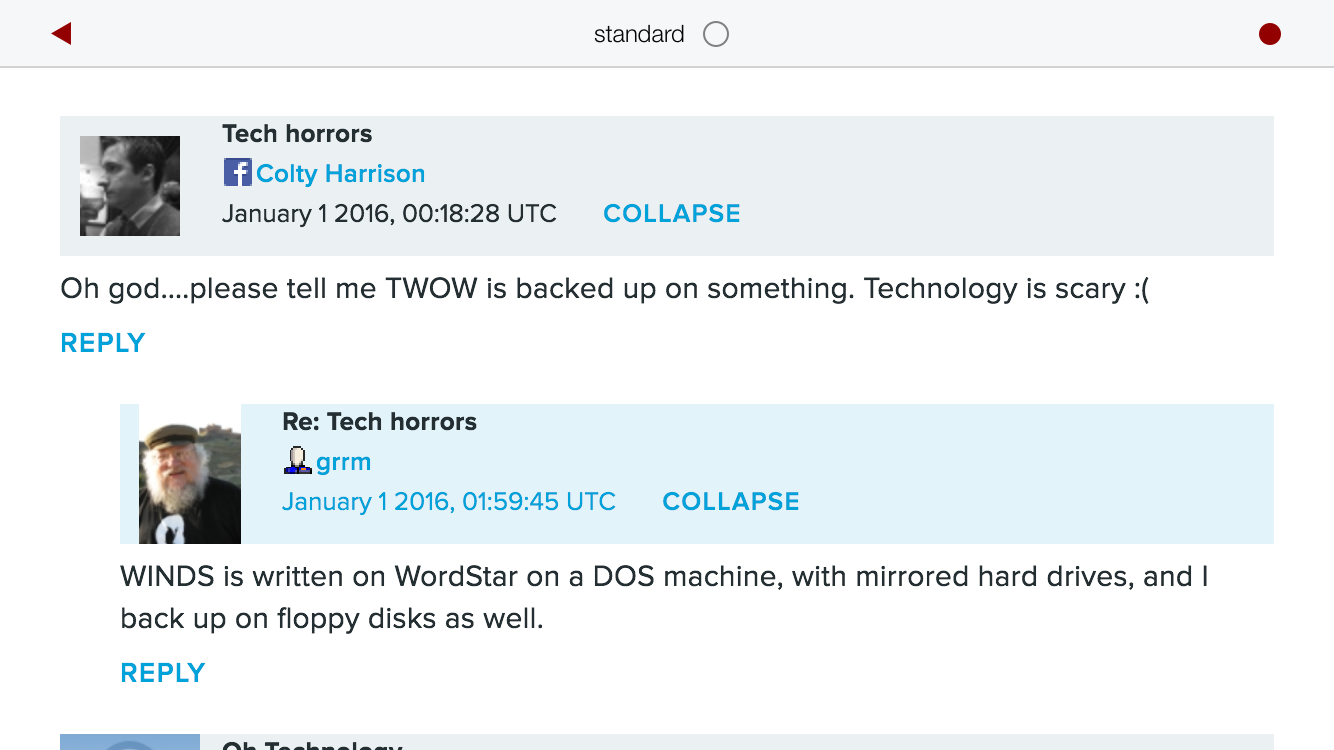Open Colty Harrison's profile link
This screenshot has height=750, width=1334.
341,174
